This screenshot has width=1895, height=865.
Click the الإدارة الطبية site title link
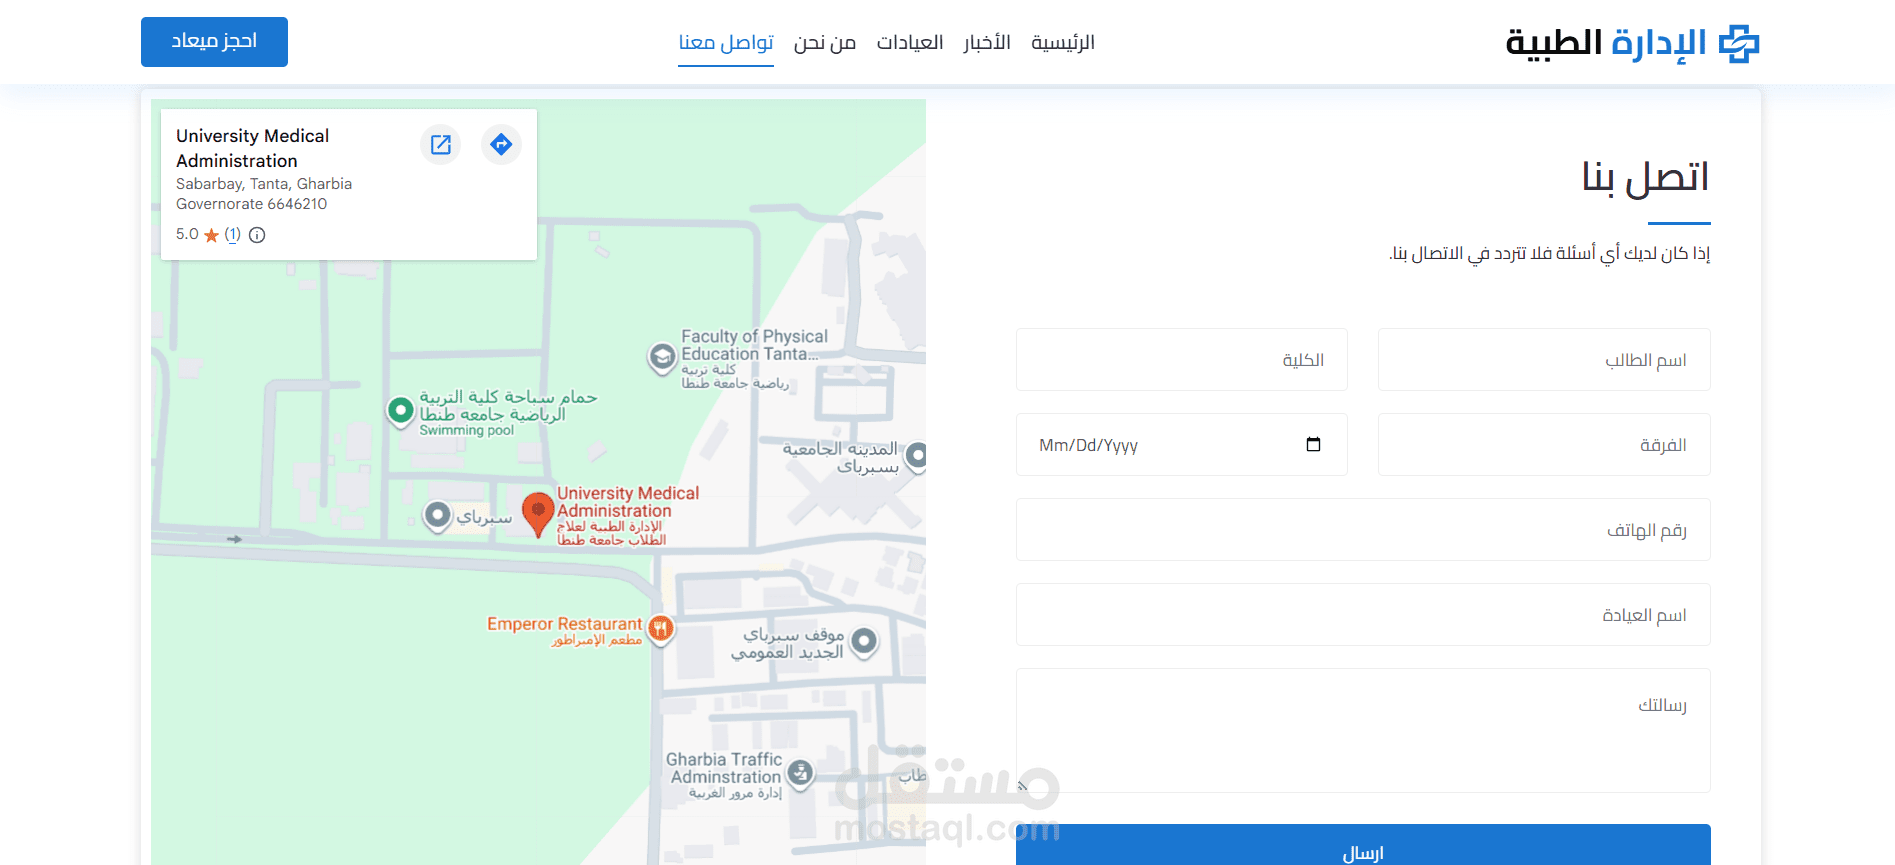(x=1606, y=44)
